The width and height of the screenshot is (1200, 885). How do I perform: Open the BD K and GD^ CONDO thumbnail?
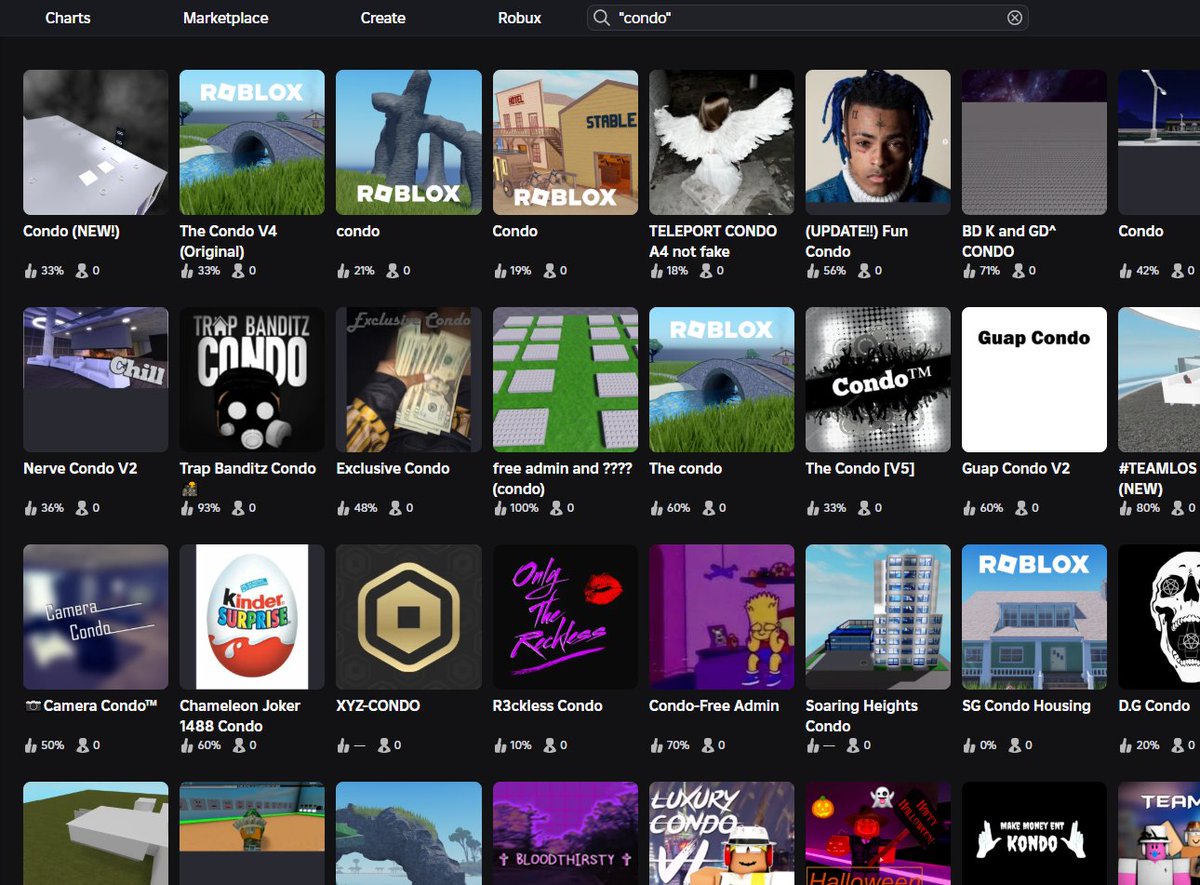pos(1035,142)
